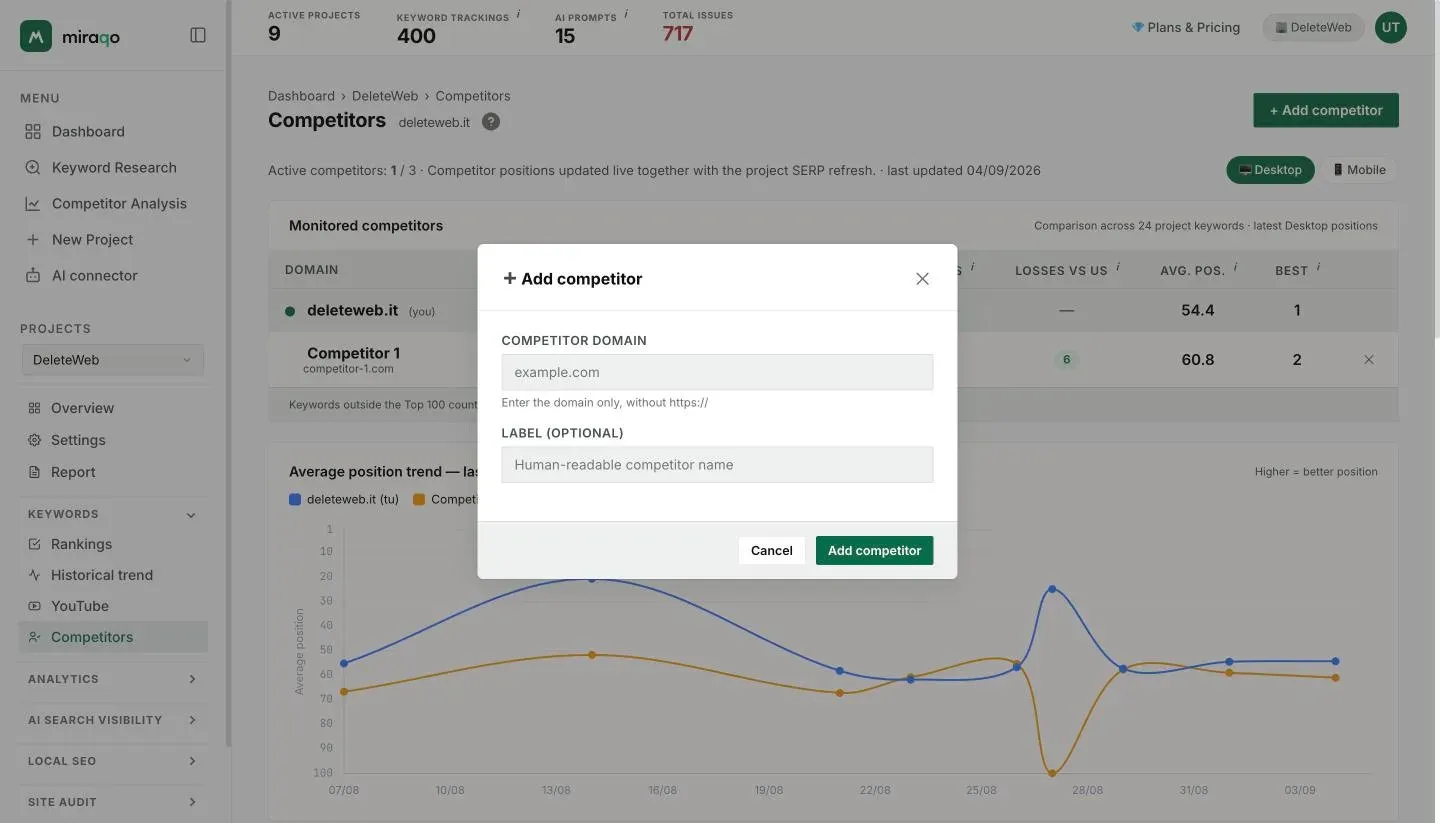Click the Historical trend pulse icon

pos(34,575)
